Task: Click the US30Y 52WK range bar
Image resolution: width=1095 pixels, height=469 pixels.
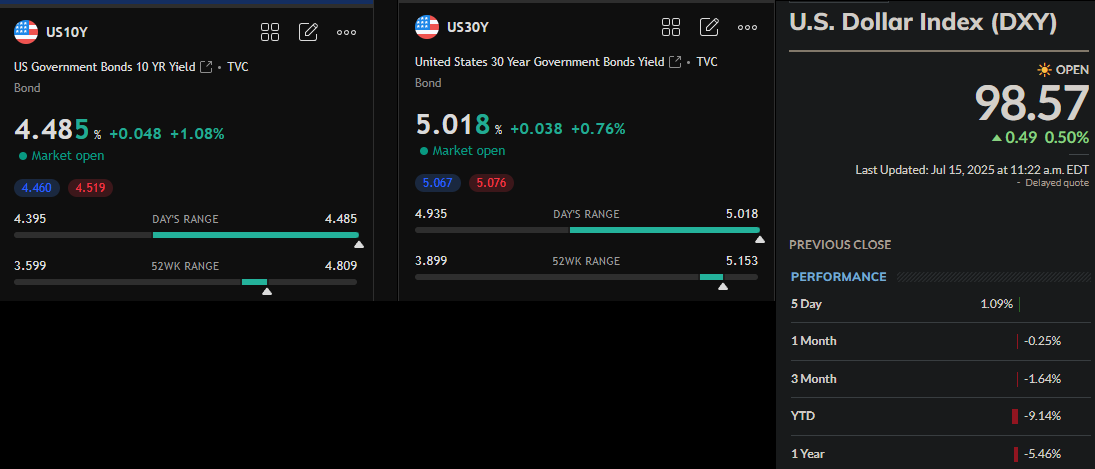Action: point(587,277)
